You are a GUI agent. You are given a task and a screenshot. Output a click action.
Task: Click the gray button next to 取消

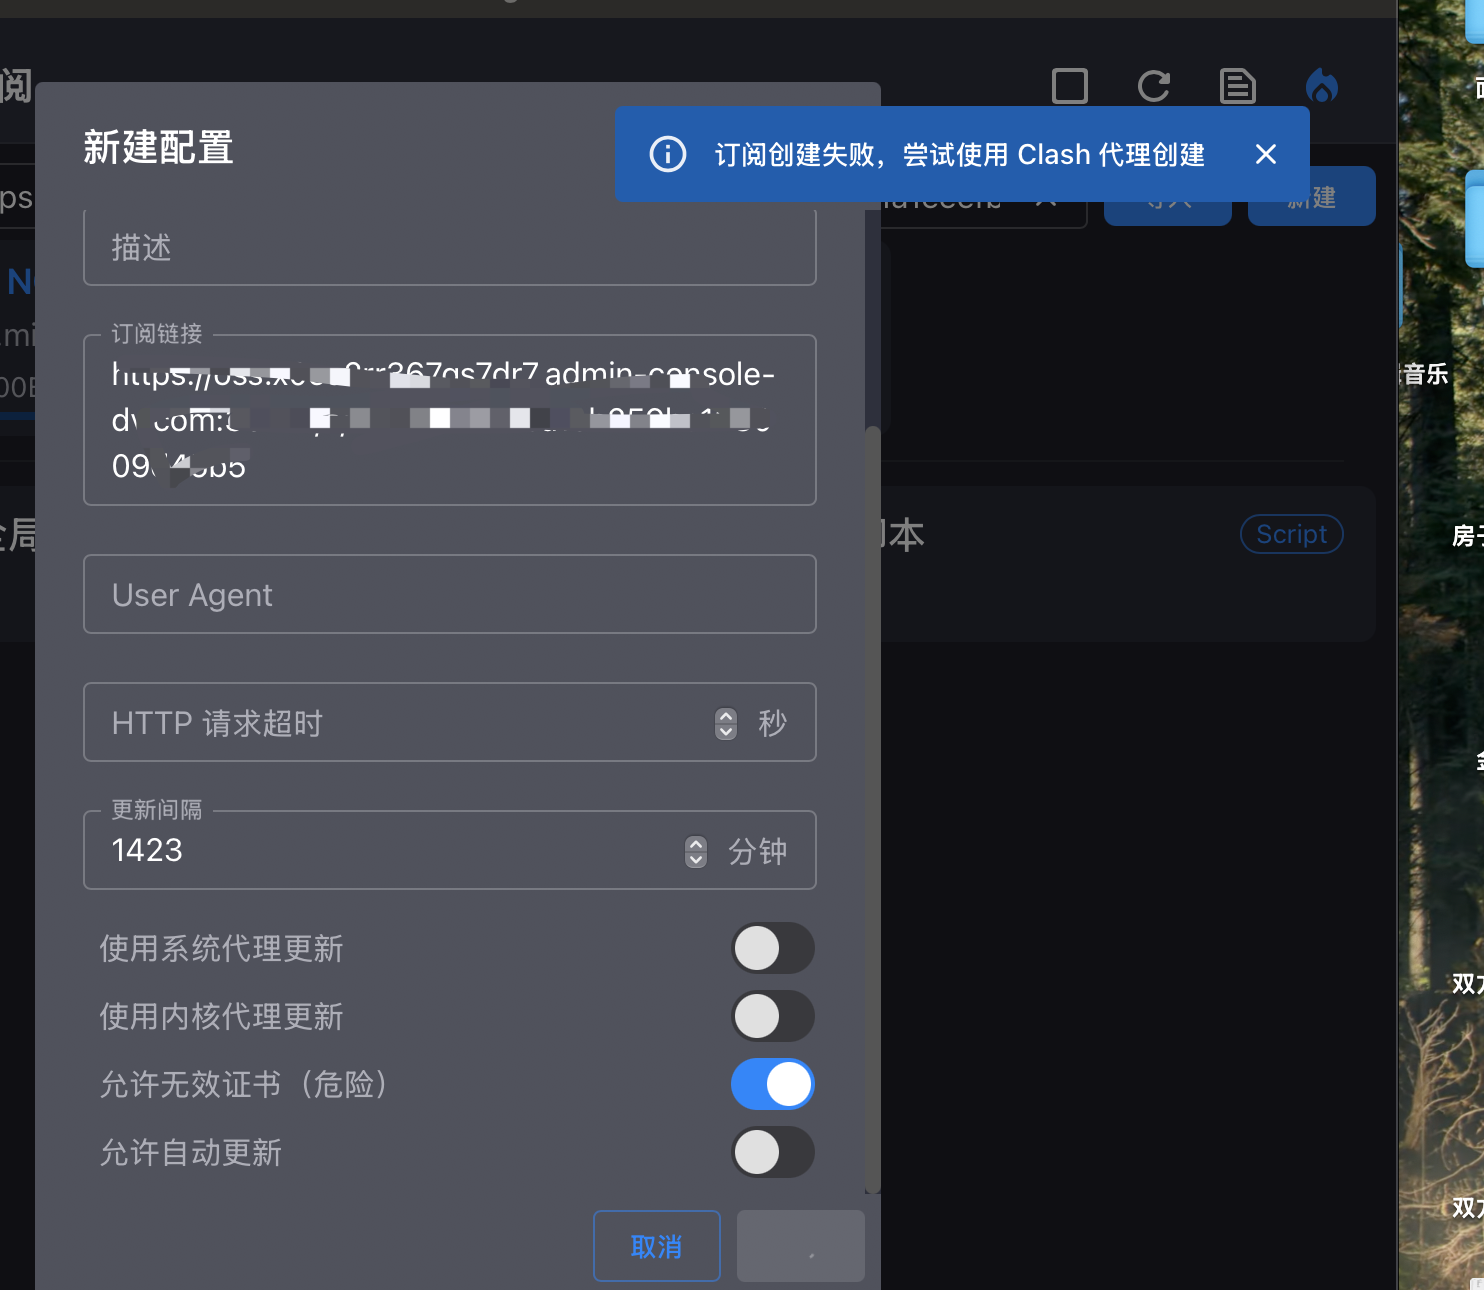(800, 1246)
